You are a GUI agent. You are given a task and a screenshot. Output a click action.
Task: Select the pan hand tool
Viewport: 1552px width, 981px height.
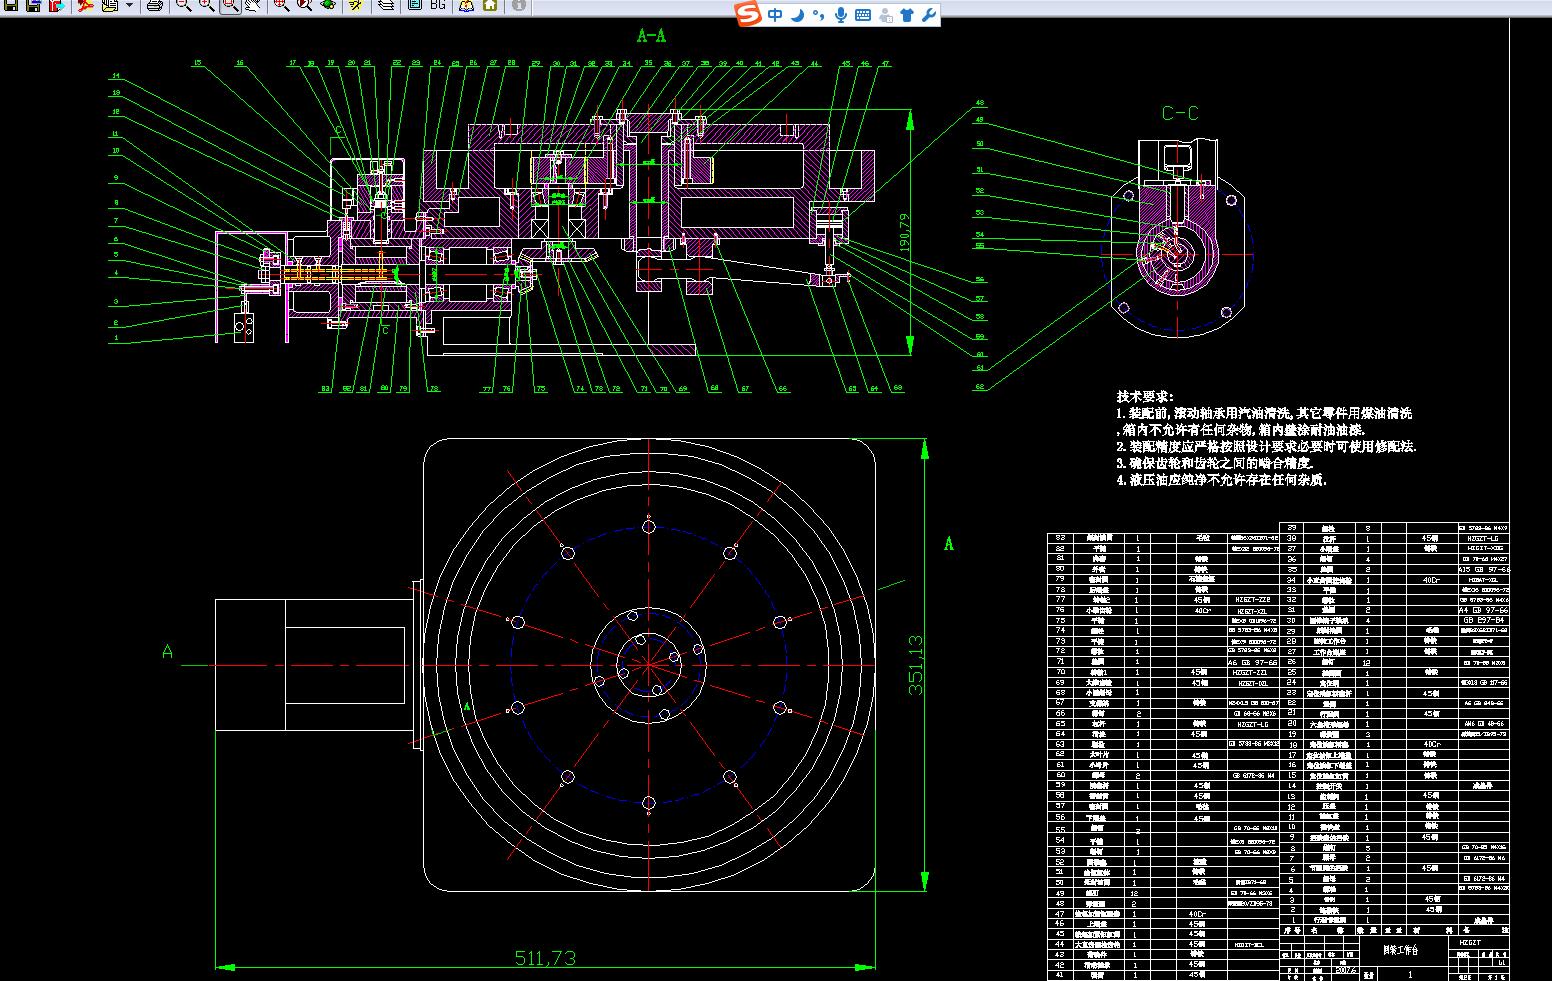pyautogui.click(x=253, y=5)
